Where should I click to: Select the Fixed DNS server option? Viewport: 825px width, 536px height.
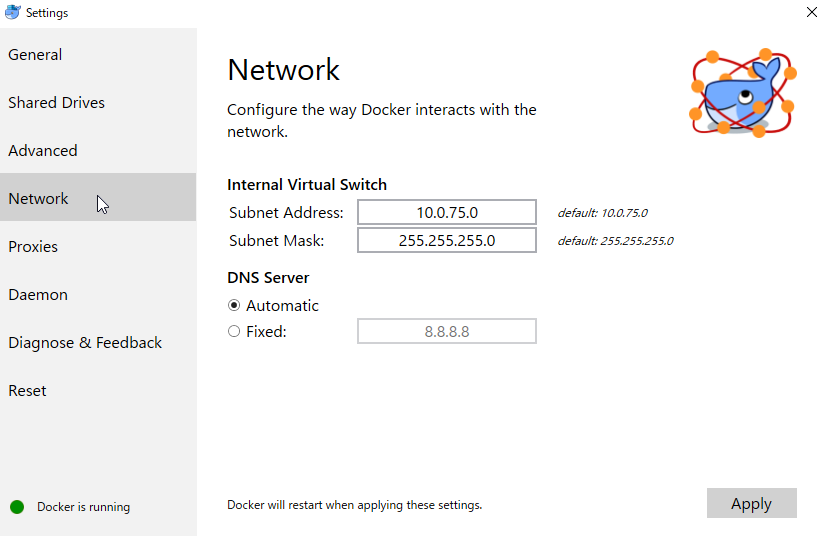tap(234, 332)
